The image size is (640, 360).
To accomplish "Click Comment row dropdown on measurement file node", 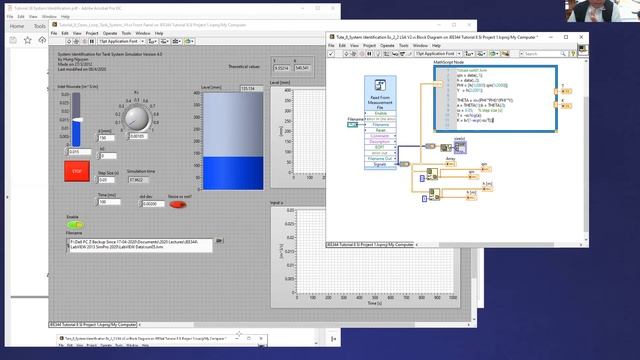I will click(380, 136).
